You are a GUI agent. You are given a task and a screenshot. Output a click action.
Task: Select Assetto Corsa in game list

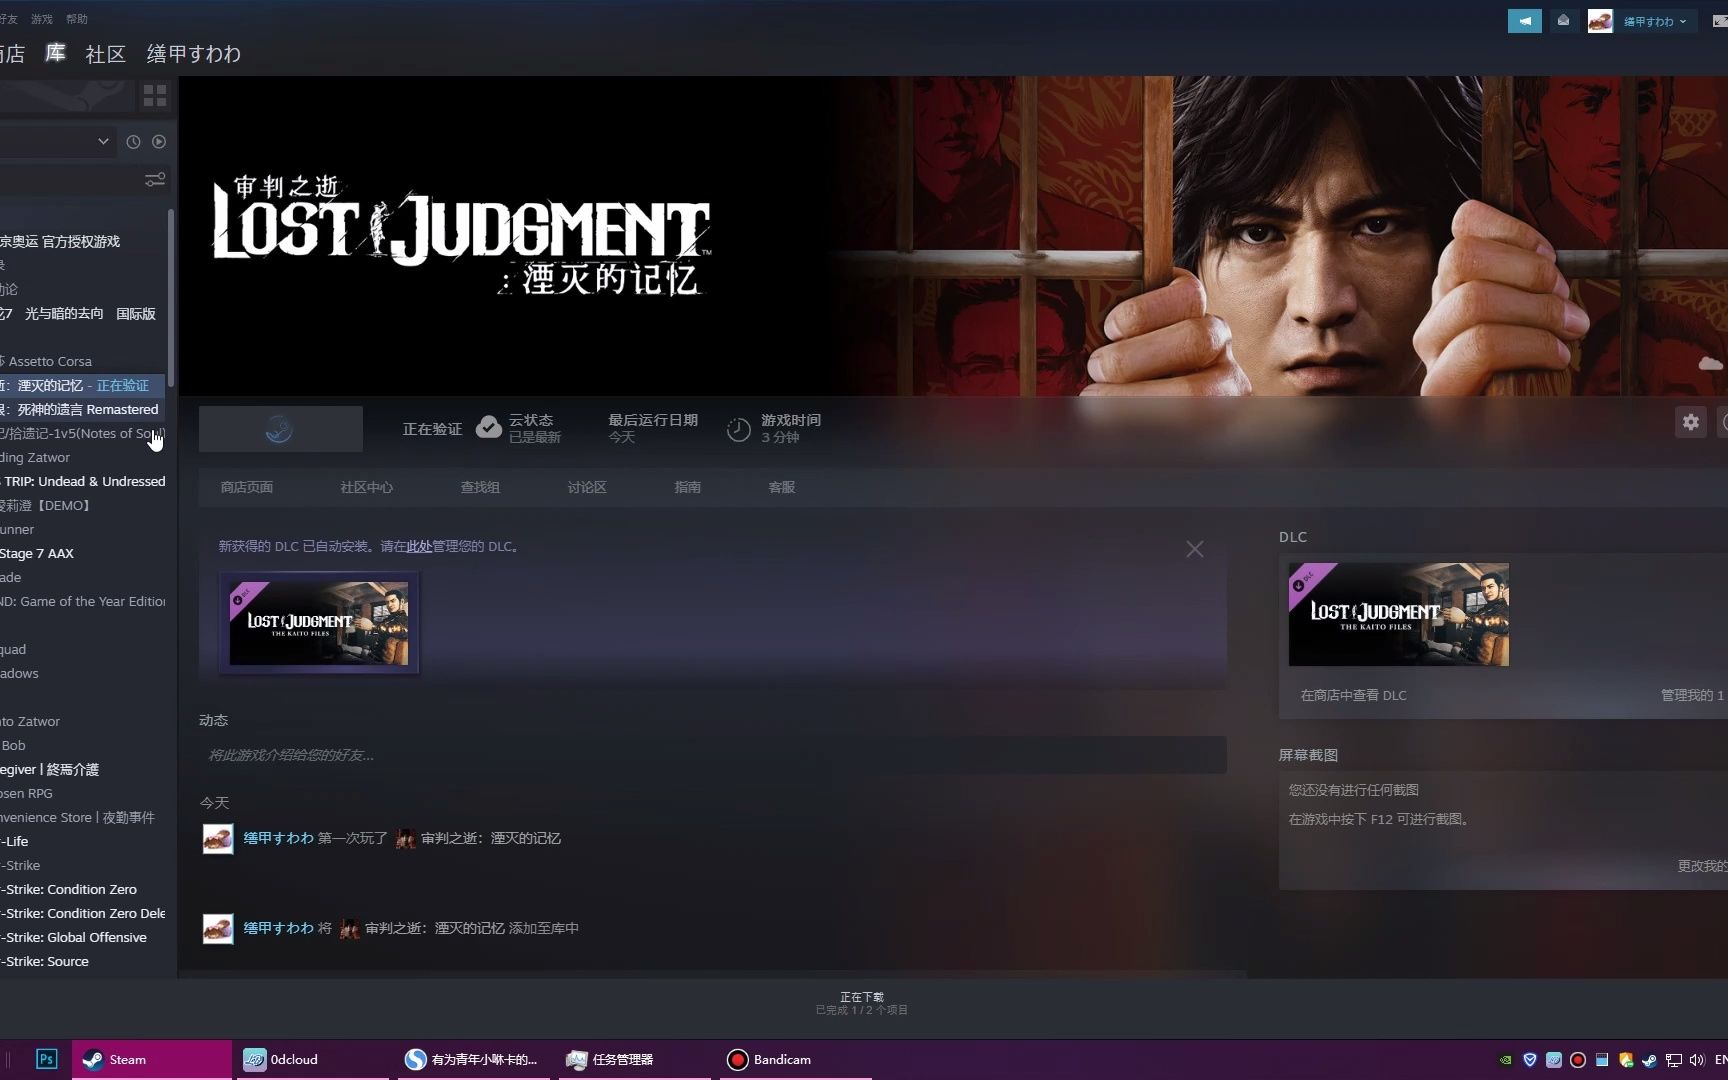point(83,361)
